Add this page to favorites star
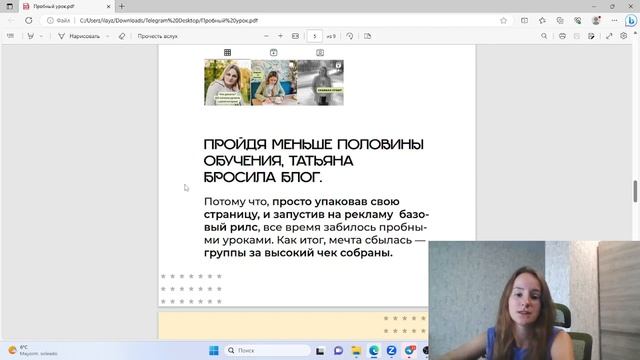640x360 pixels. (x=503, y=20)
